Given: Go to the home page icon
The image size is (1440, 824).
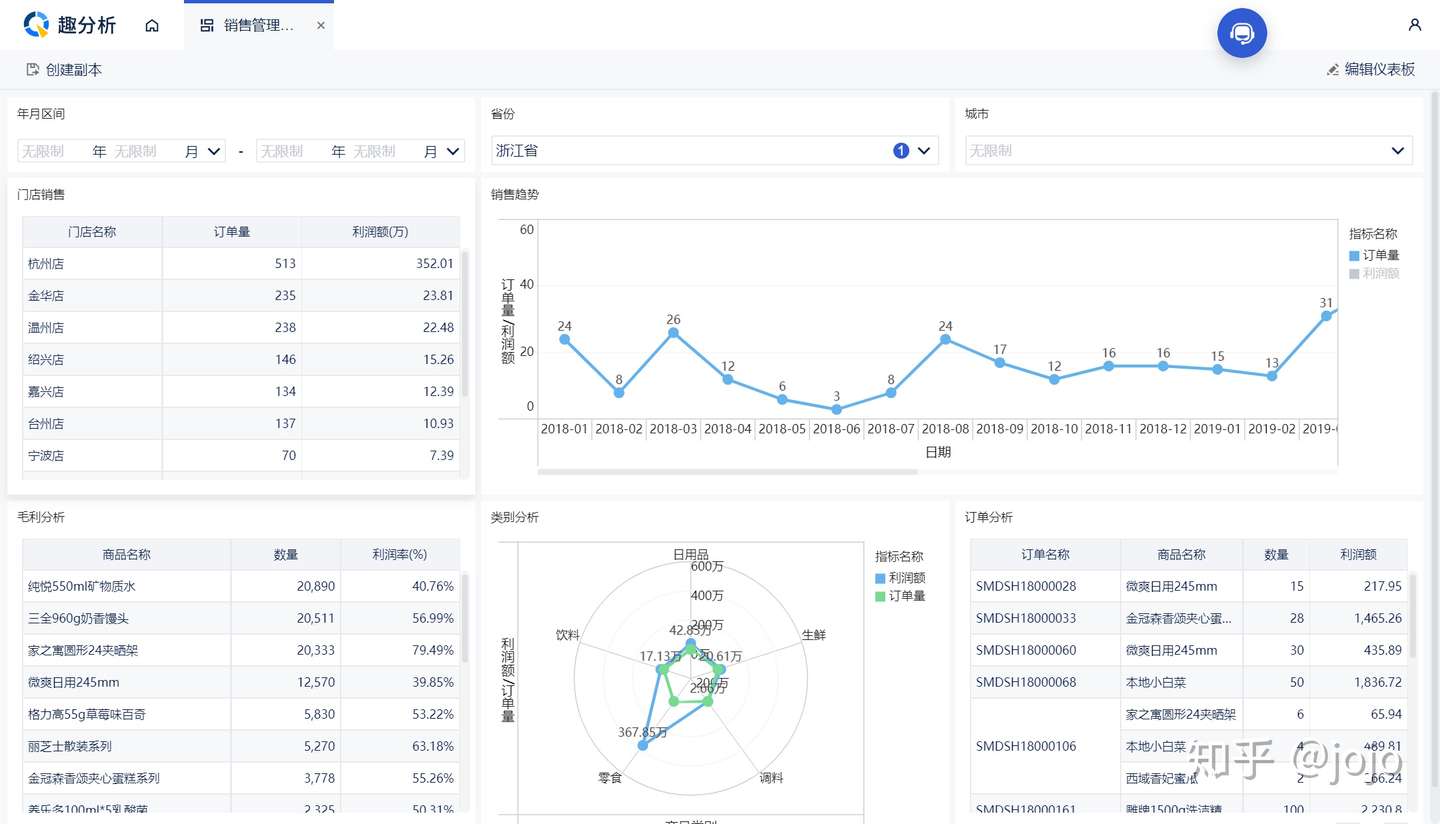Looking at the screenshot, I should (152, 25).
